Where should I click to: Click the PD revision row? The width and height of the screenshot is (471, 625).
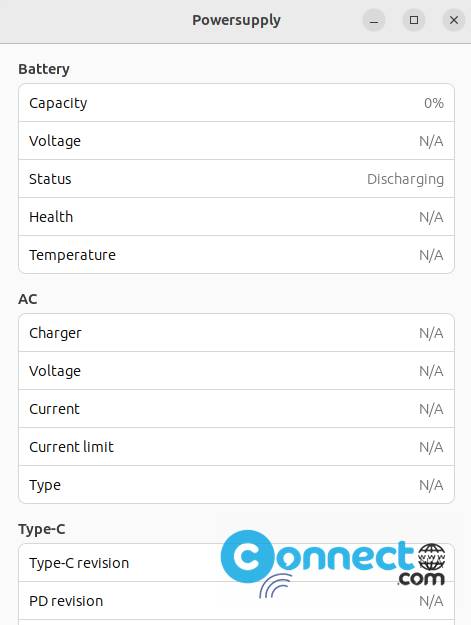coord(236,601)
